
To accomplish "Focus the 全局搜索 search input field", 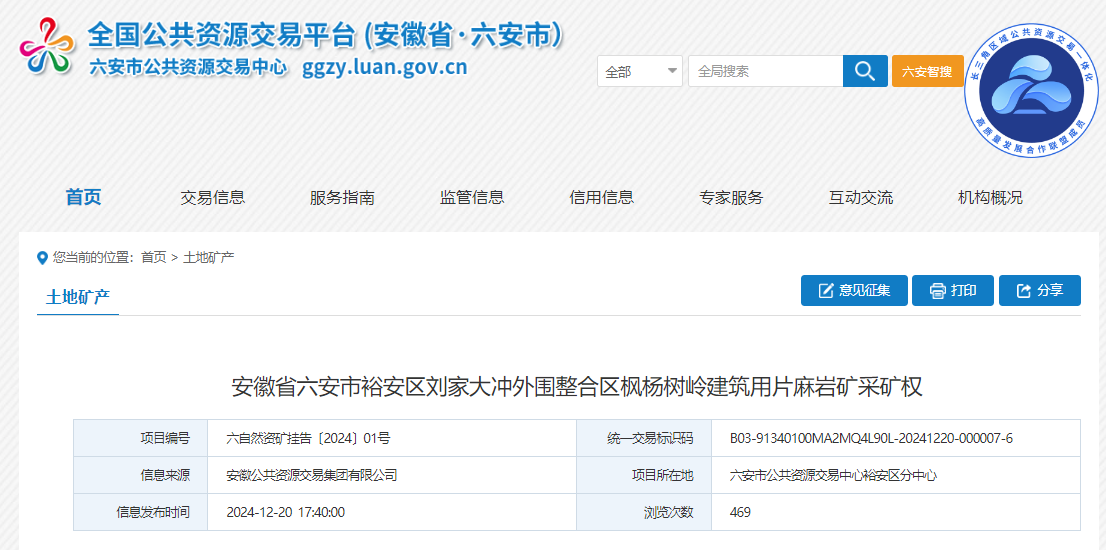I will pos(764,72).
